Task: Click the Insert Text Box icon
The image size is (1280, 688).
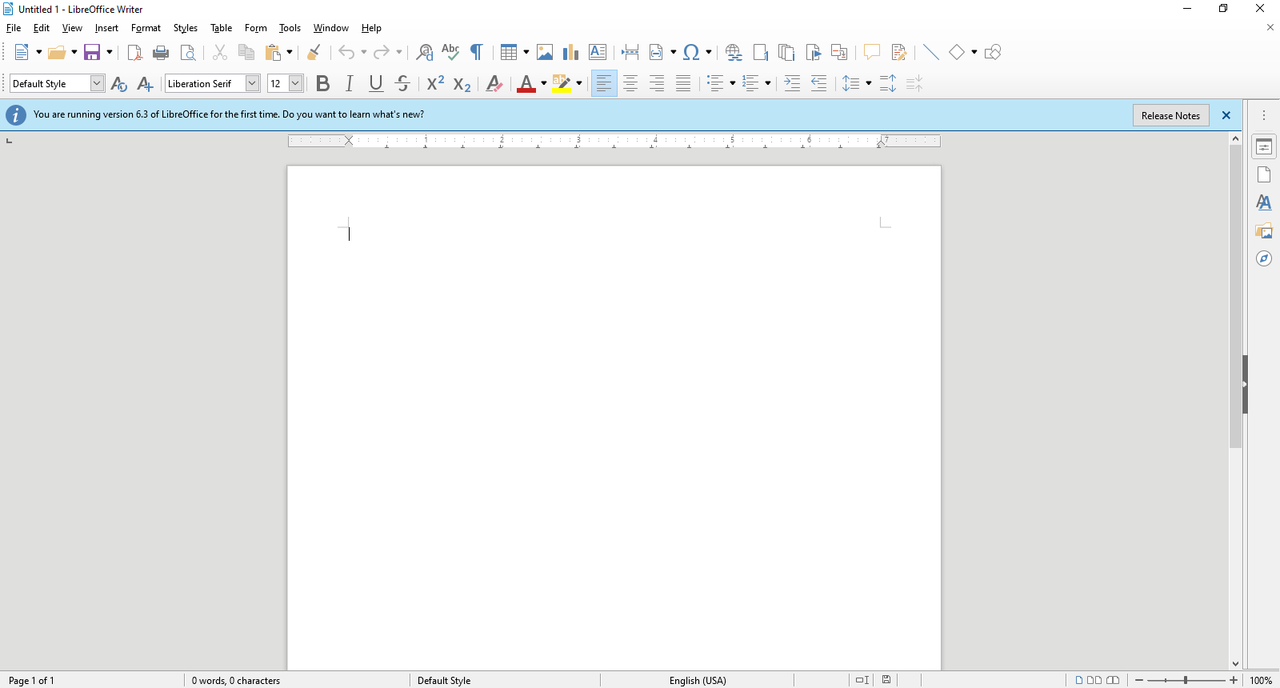Action: [598, 52]
